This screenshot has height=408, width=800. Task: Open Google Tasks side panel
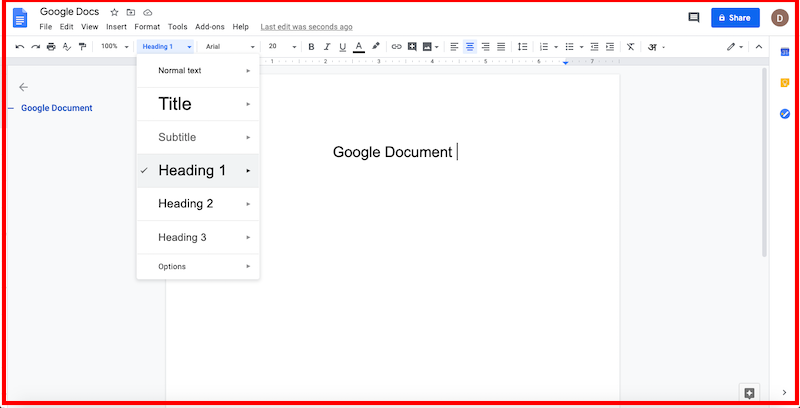(785, 114)
